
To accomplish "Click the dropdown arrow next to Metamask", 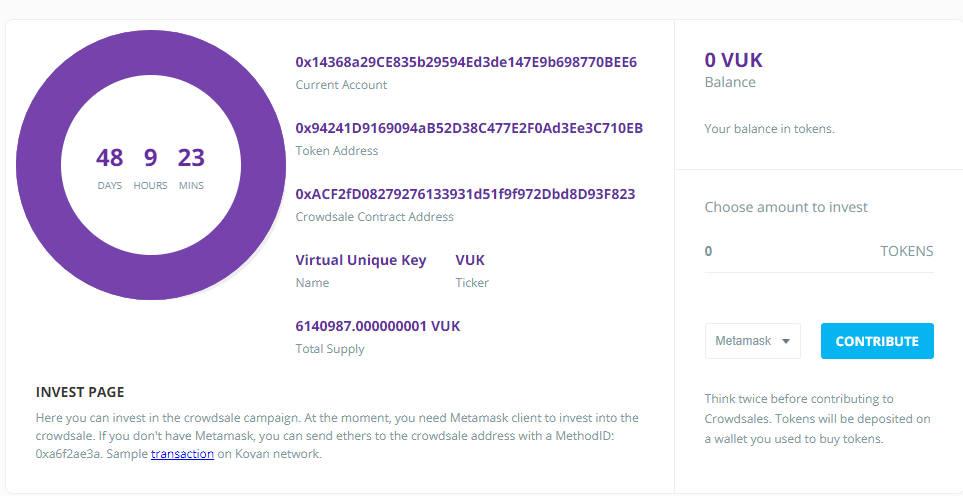I will pyautogui.click(x=786, y=342).
